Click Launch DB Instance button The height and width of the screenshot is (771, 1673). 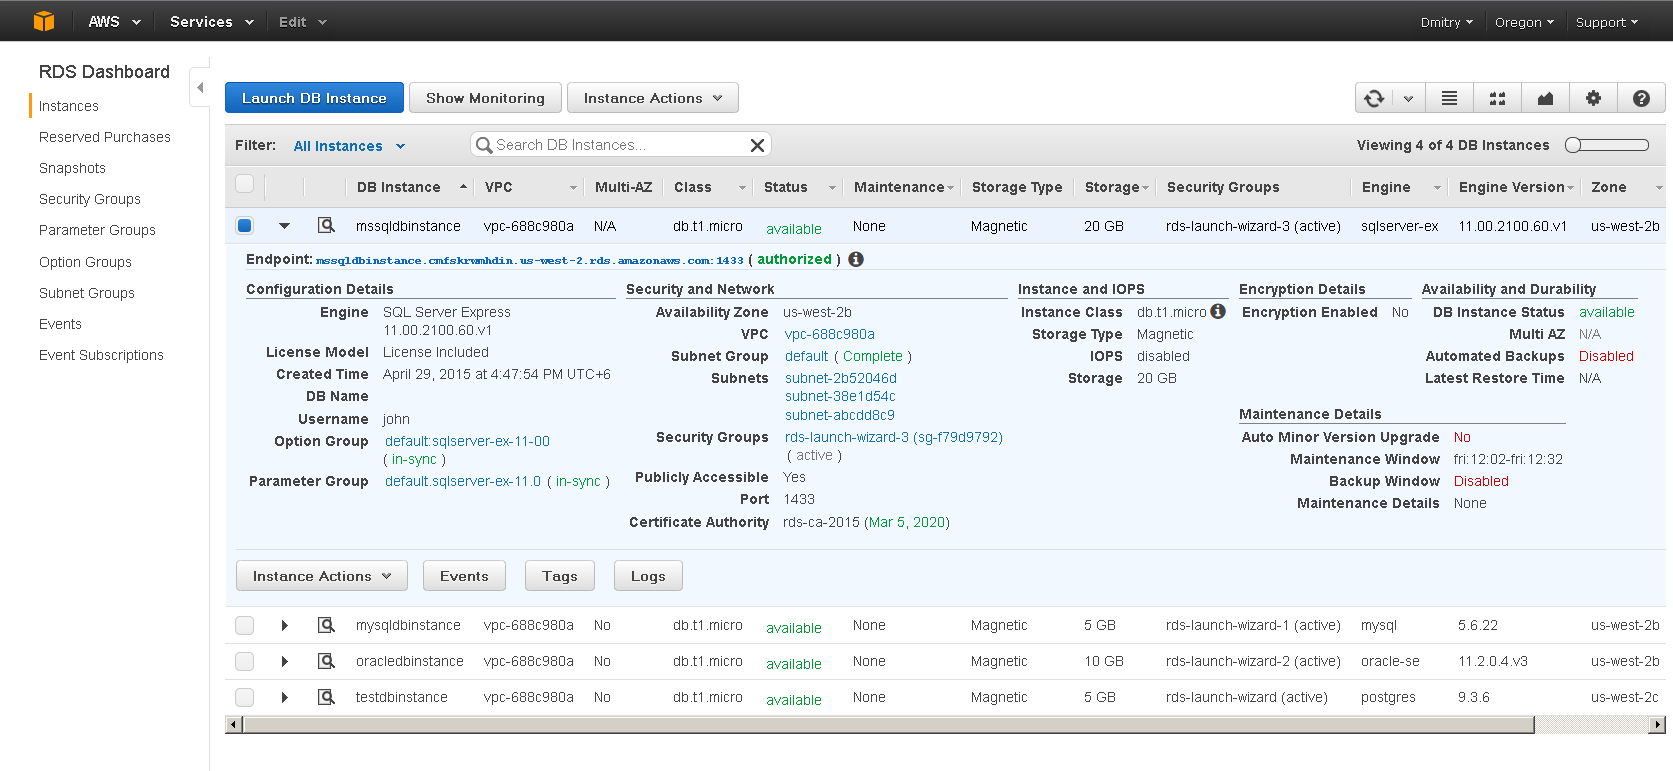[314, 98]
